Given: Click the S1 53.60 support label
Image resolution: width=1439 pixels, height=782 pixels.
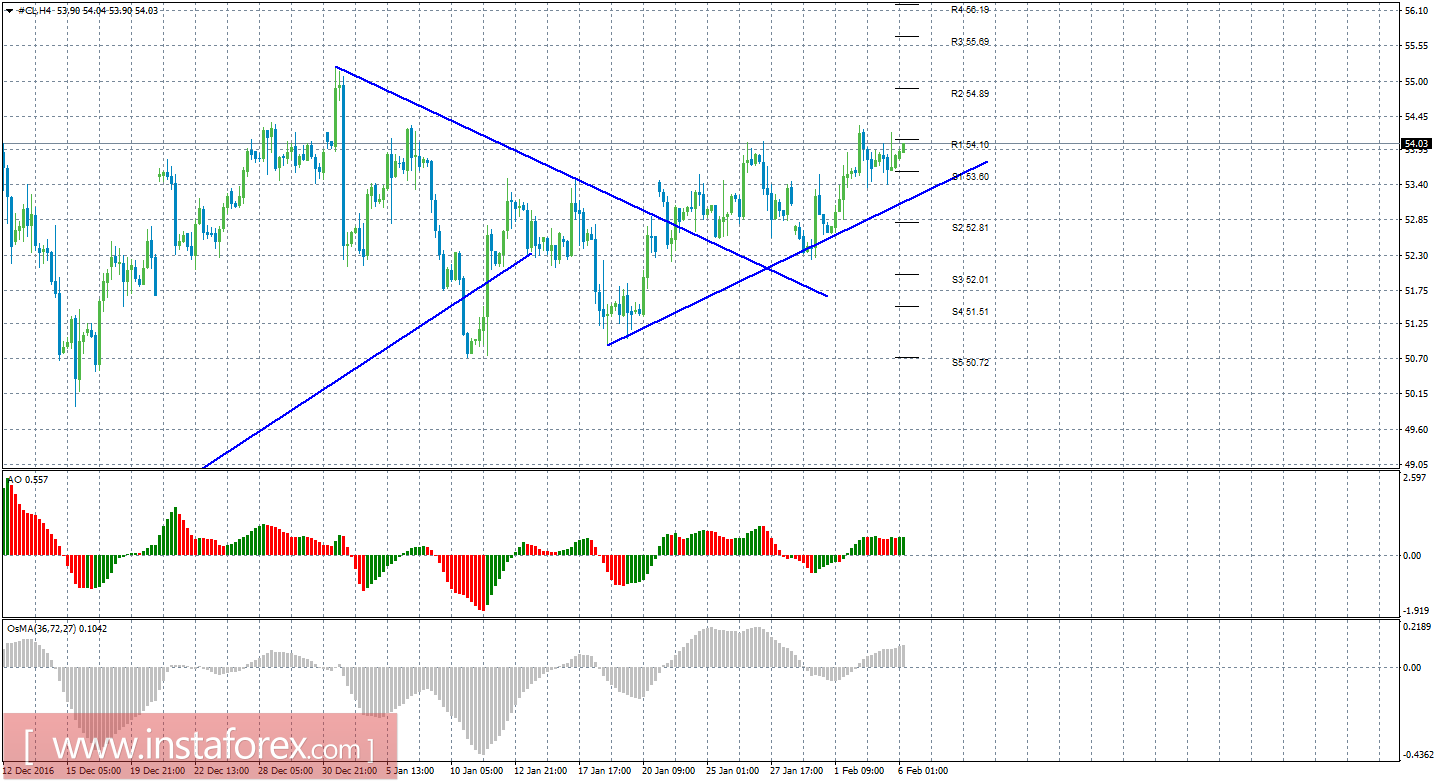Looking at the screenshot, I should (970, 176).
